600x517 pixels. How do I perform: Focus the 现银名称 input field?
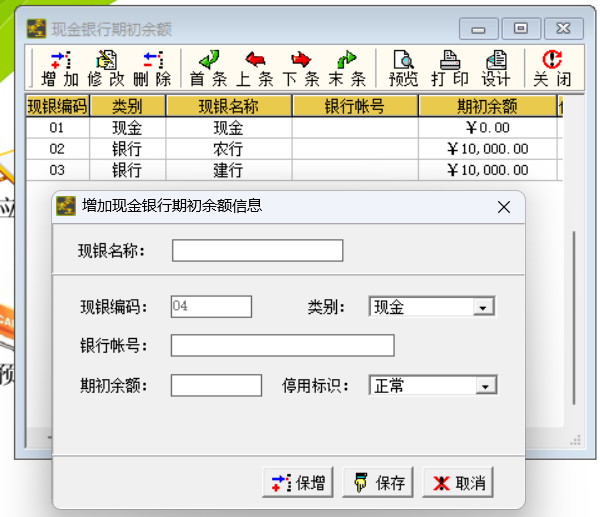click(x=258, y=251)
